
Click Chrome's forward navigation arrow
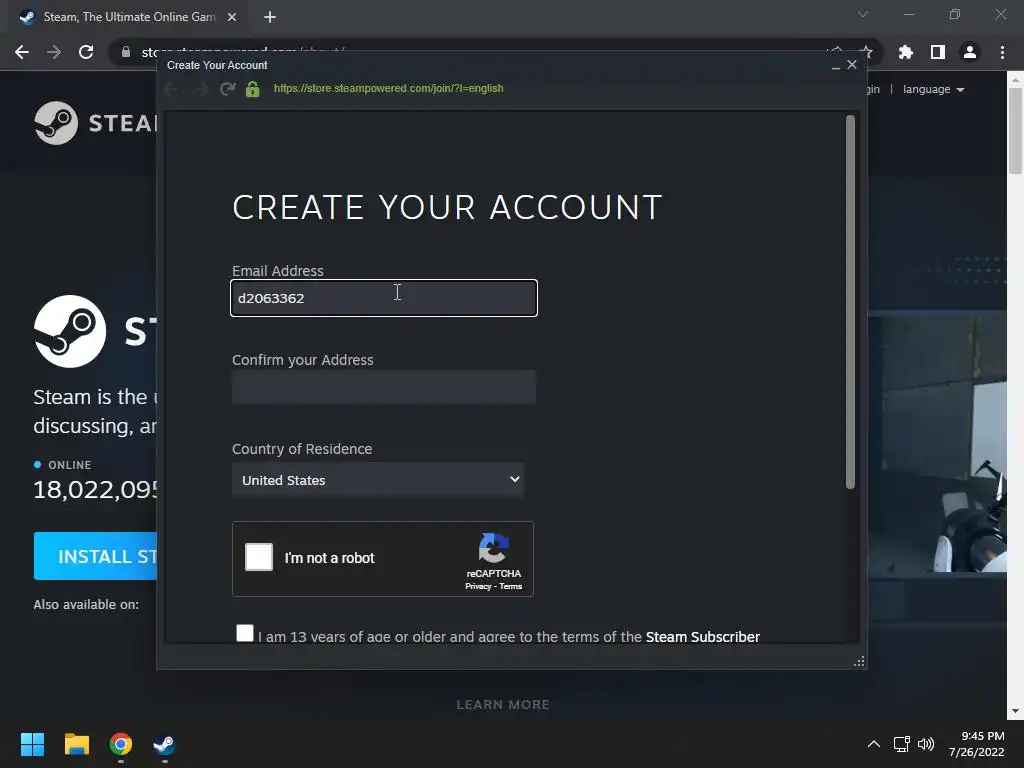click(x=54, y=52)
